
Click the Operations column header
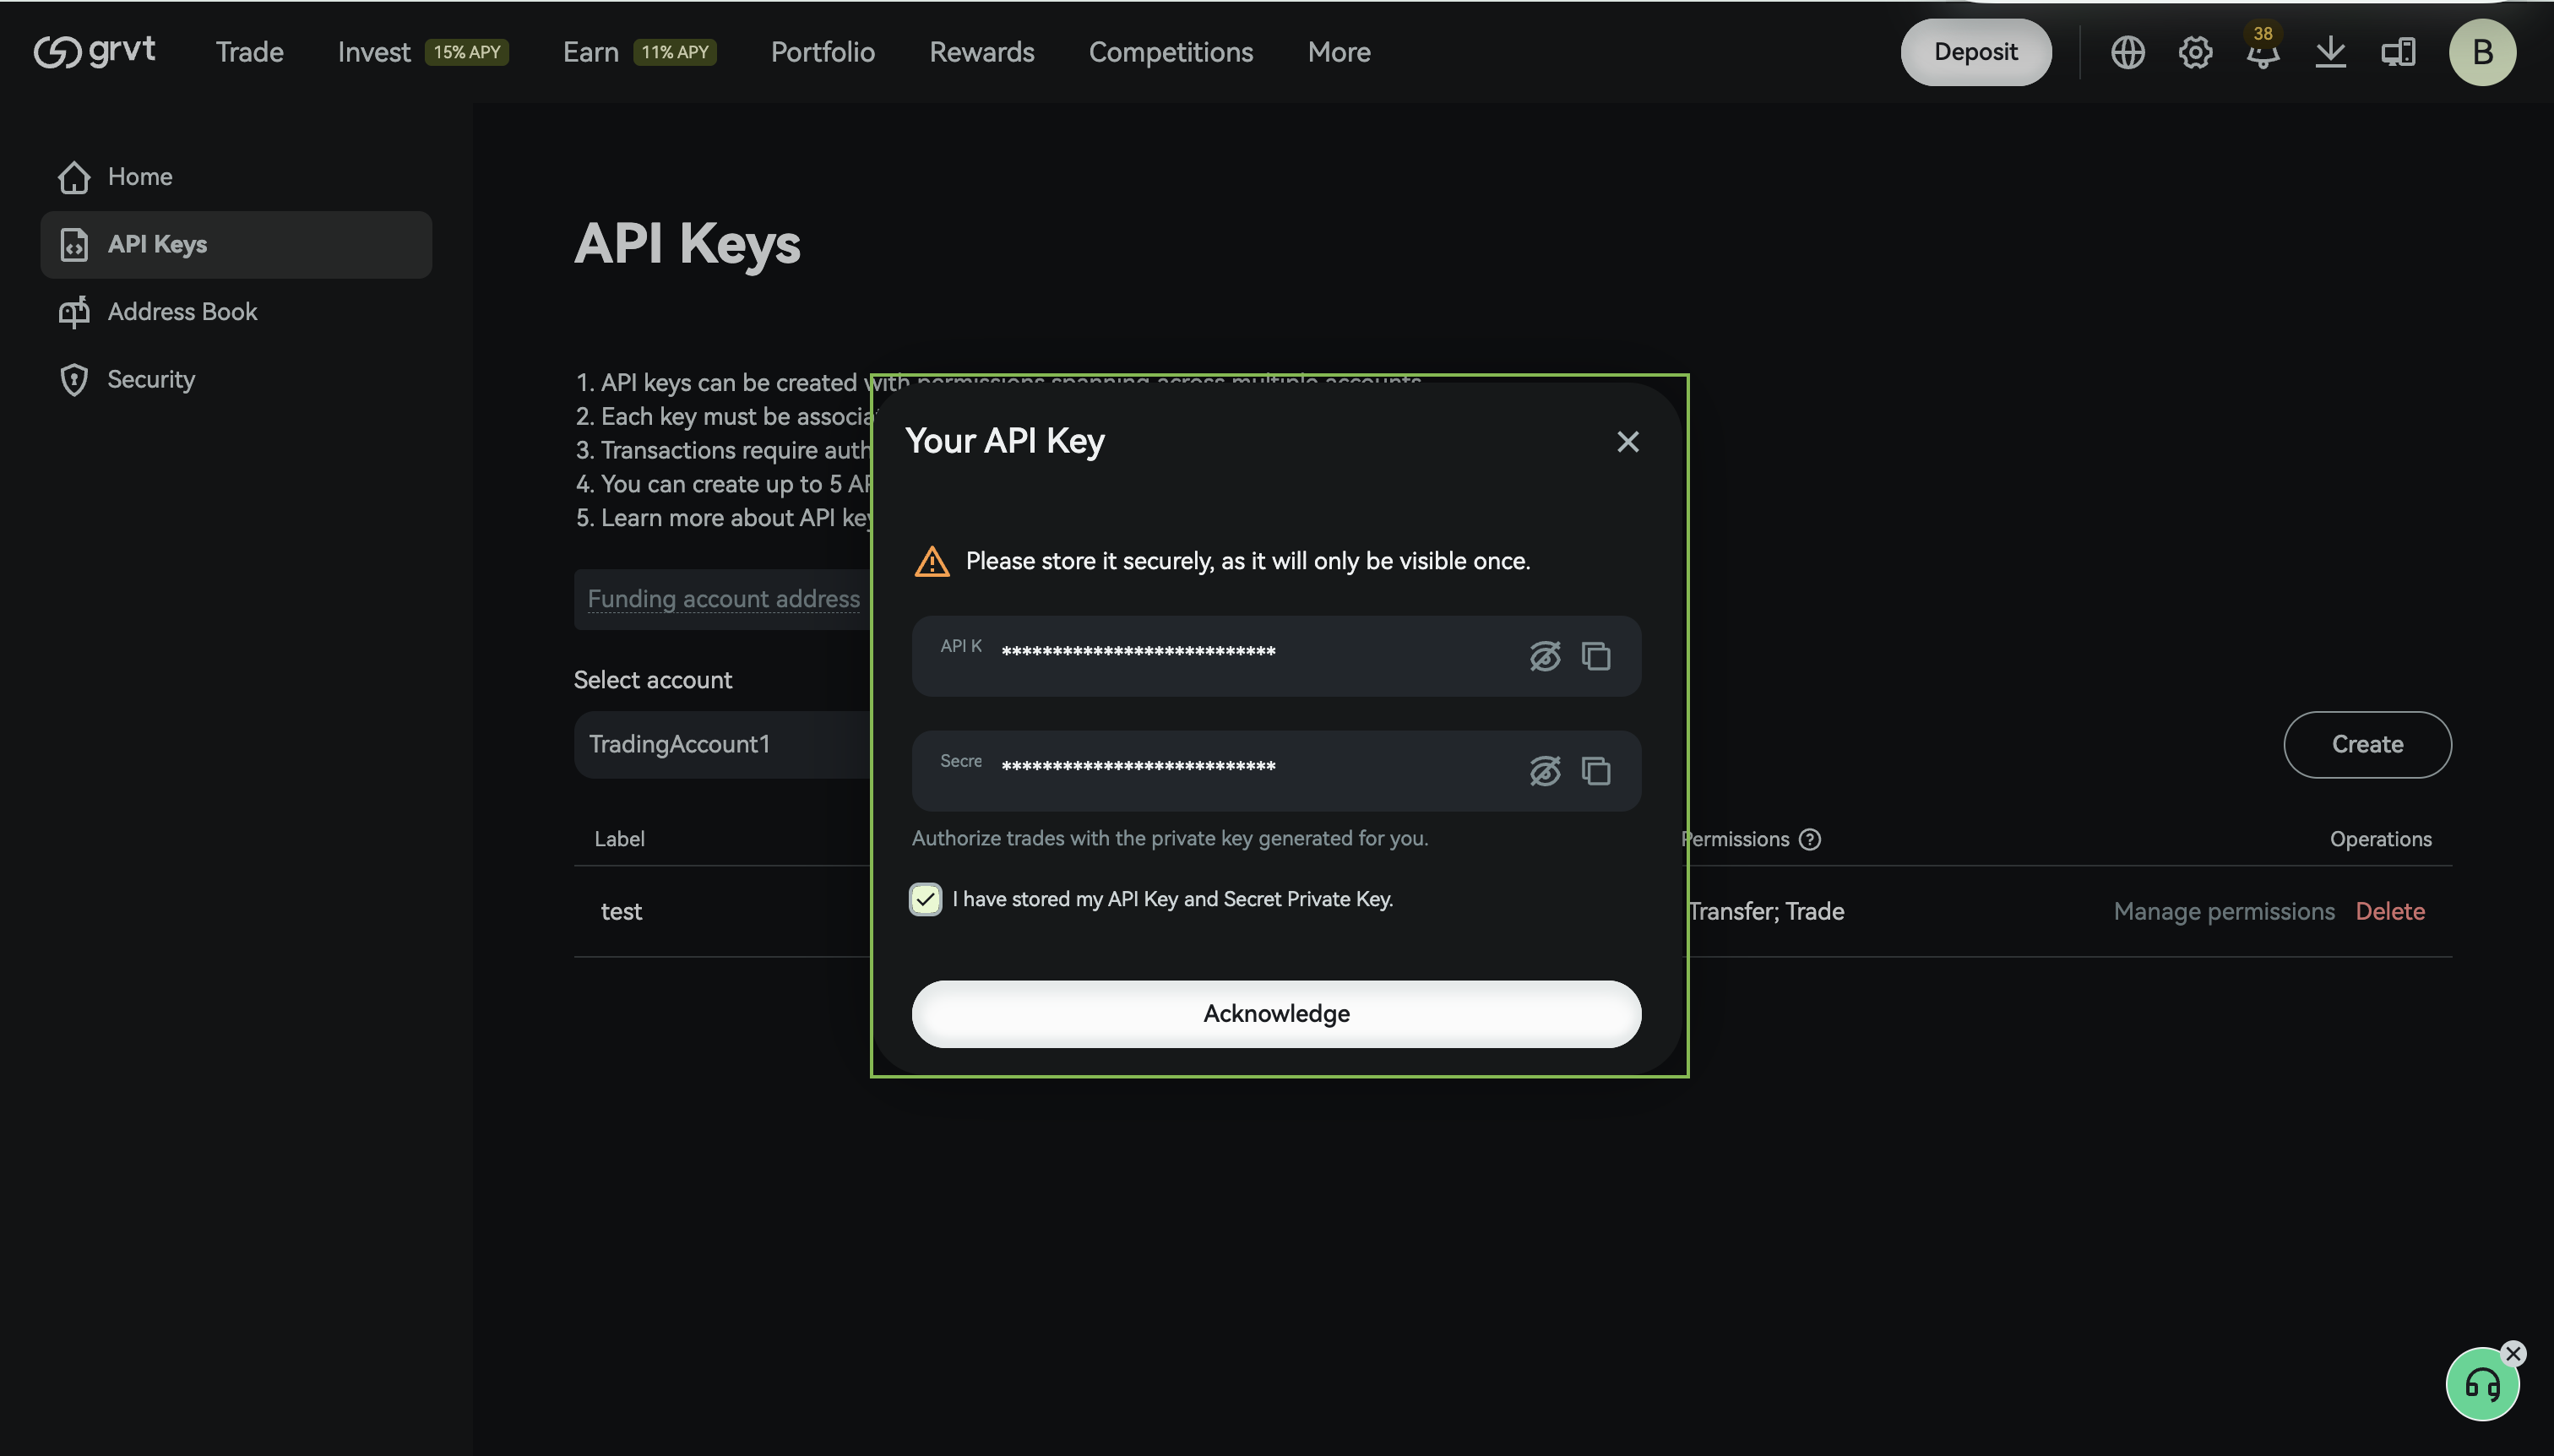[x=2380, y=839]
